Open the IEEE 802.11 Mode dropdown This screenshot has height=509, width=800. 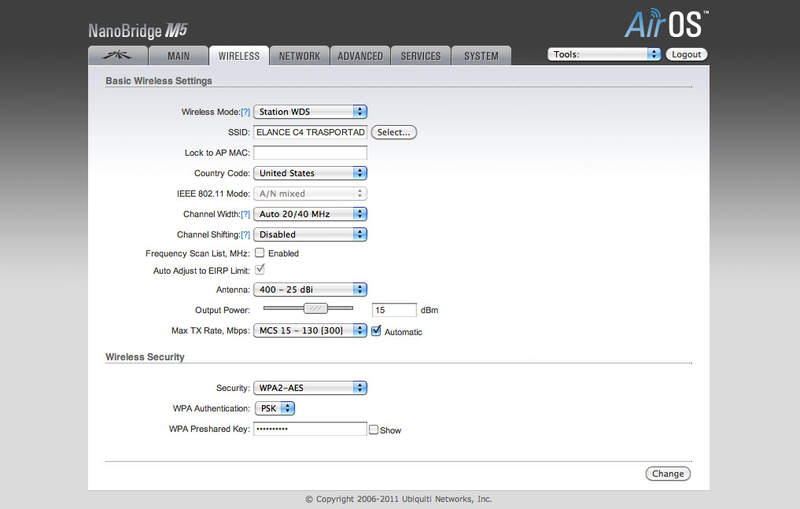coord(310,193)
